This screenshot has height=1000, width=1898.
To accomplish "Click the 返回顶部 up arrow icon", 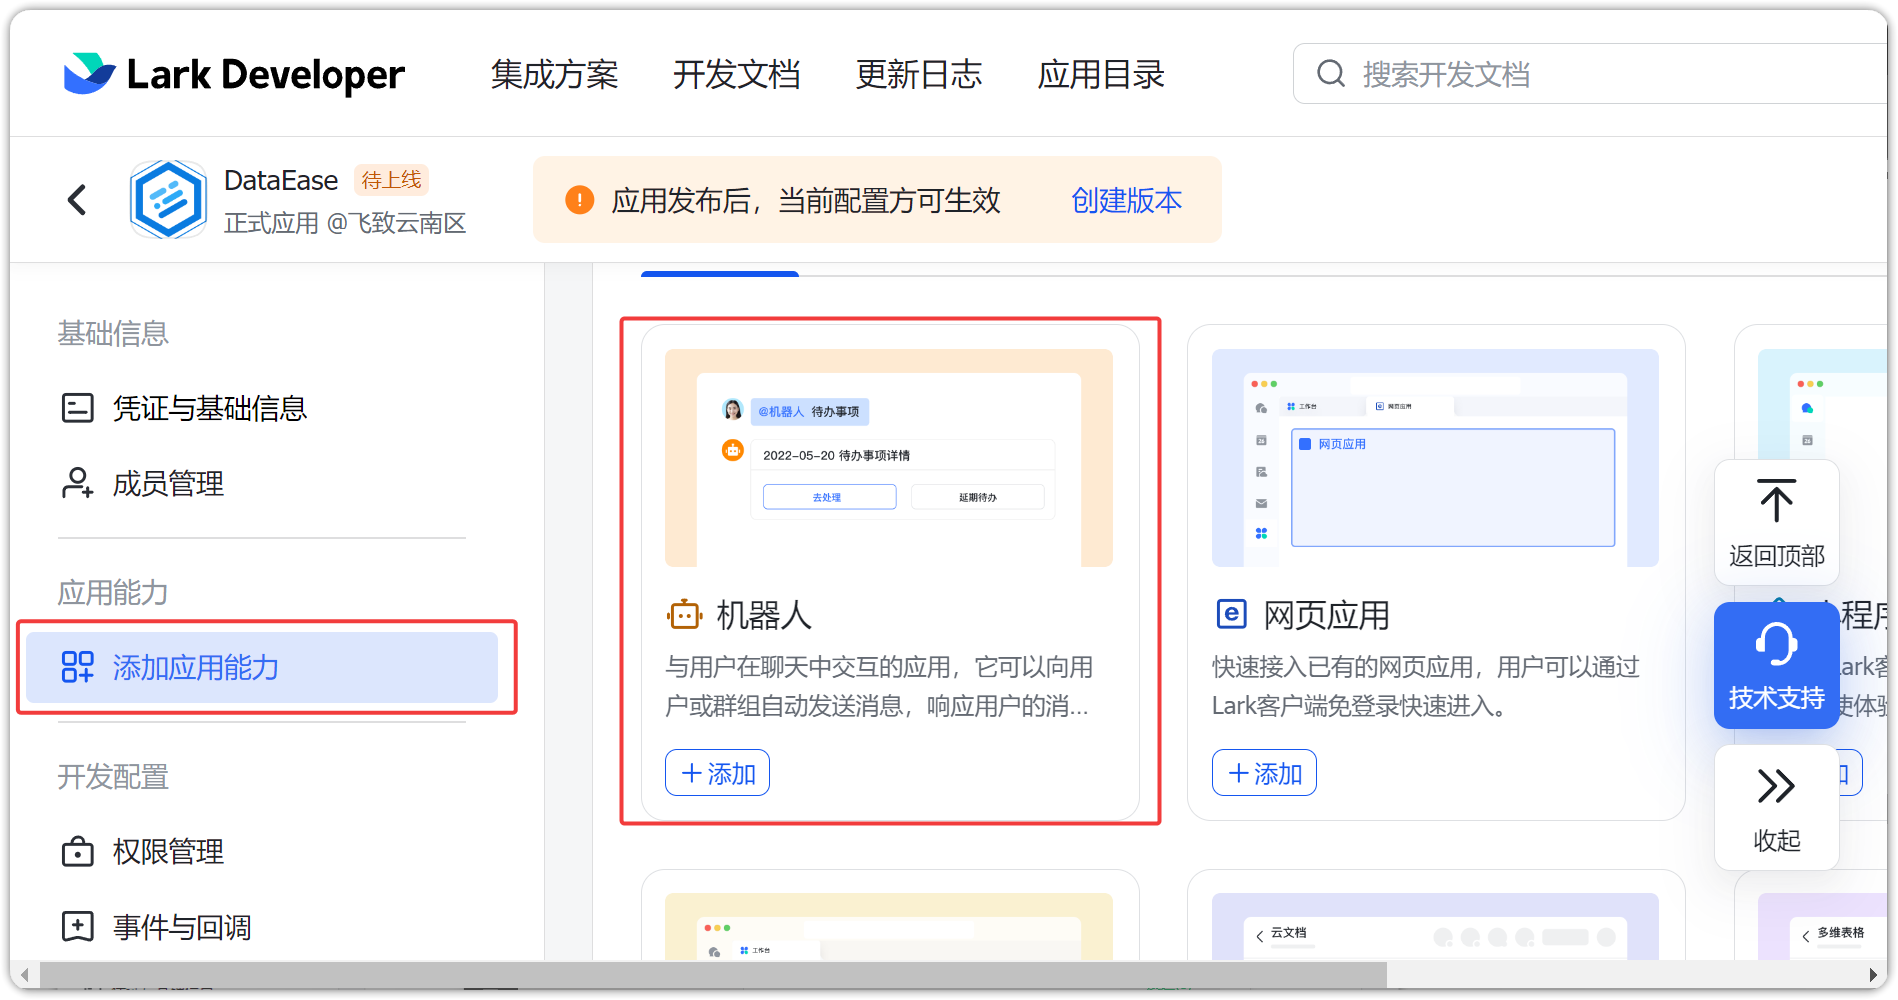I will click(x=1776, y=501).
